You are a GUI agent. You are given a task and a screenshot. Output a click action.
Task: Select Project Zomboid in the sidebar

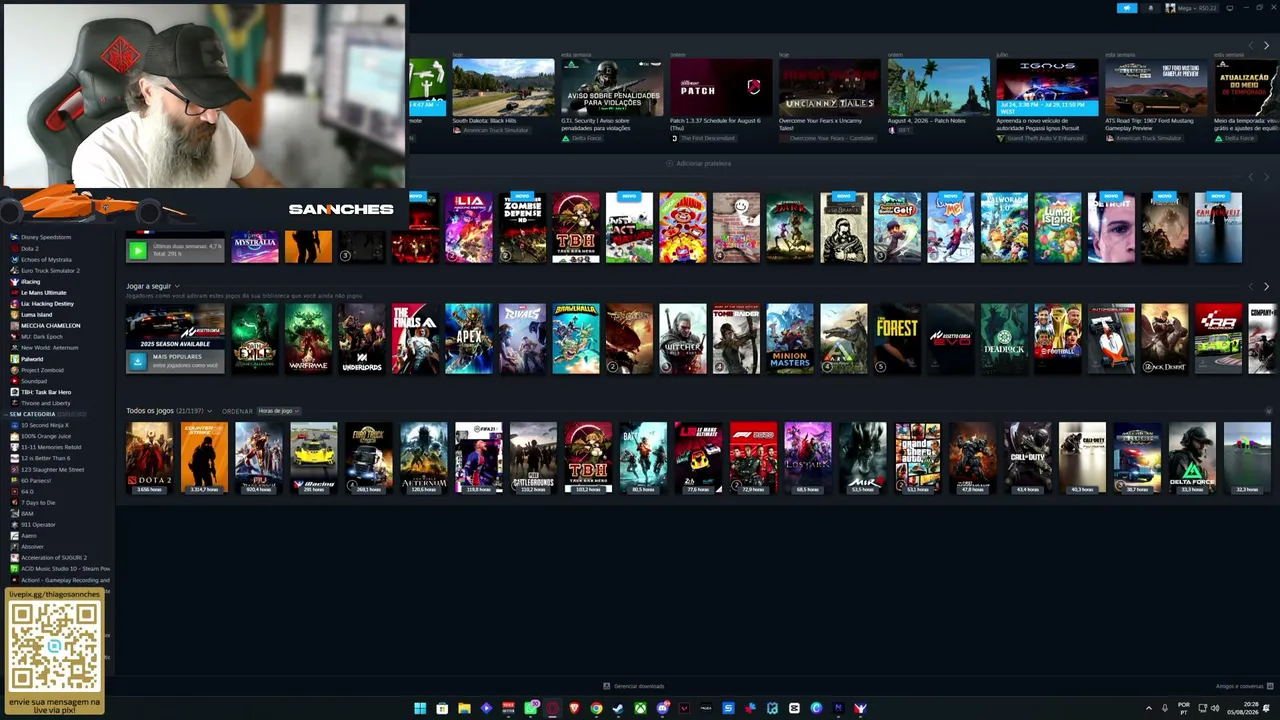click(x=42, y=370)
